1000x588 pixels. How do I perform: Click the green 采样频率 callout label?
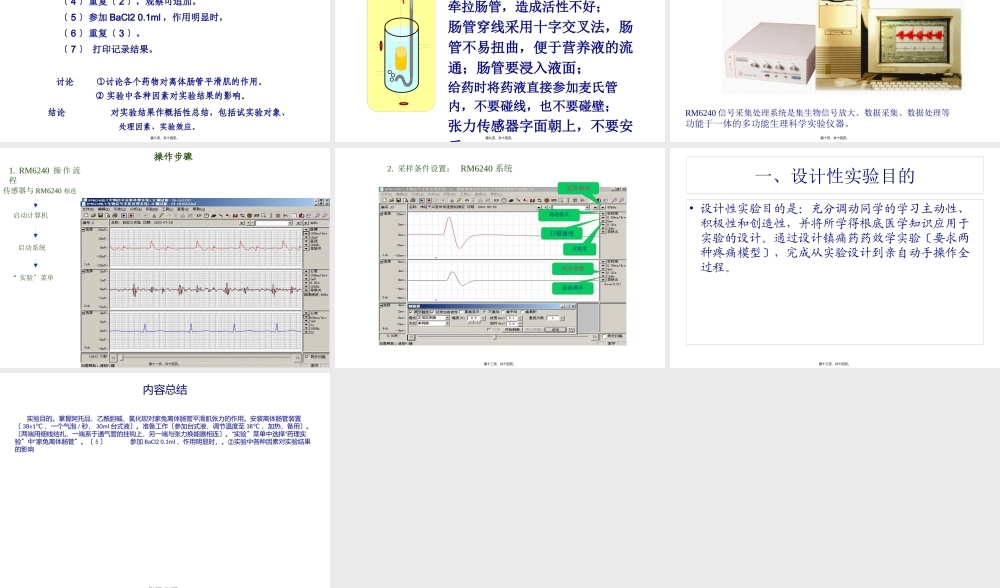tap(579, 188)
